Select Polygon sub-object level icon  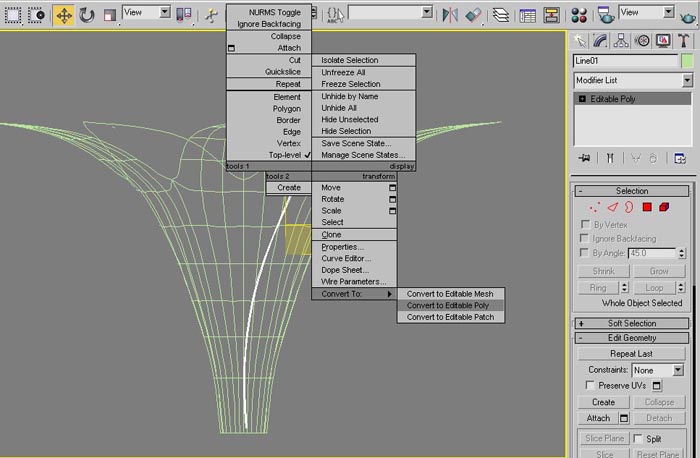[x=647, y=207]
